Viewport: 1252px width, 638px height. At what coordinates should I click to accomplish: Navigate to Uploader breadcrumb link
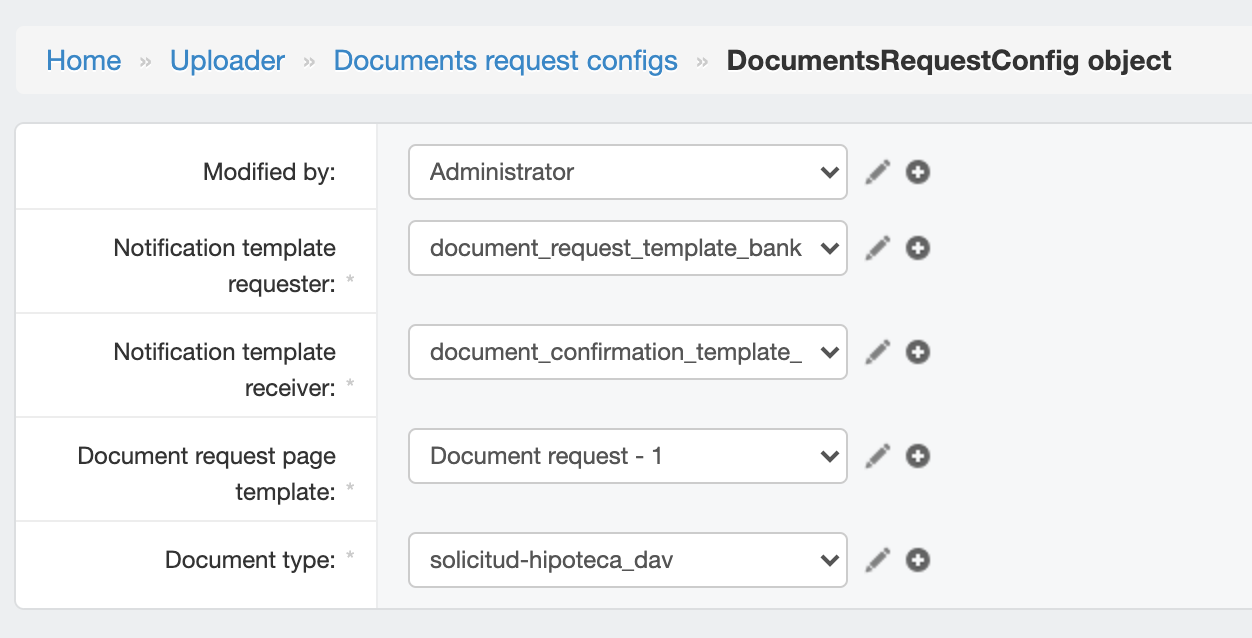tap(227, 61)
